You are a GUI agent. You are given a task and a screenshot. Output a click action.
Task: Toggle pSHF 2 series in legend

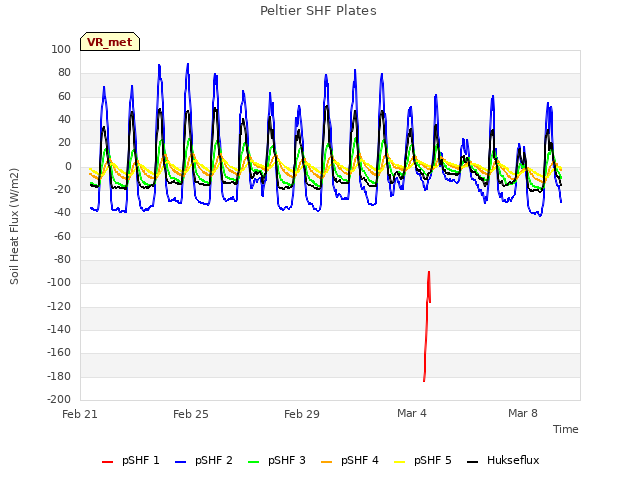point(204,461)
